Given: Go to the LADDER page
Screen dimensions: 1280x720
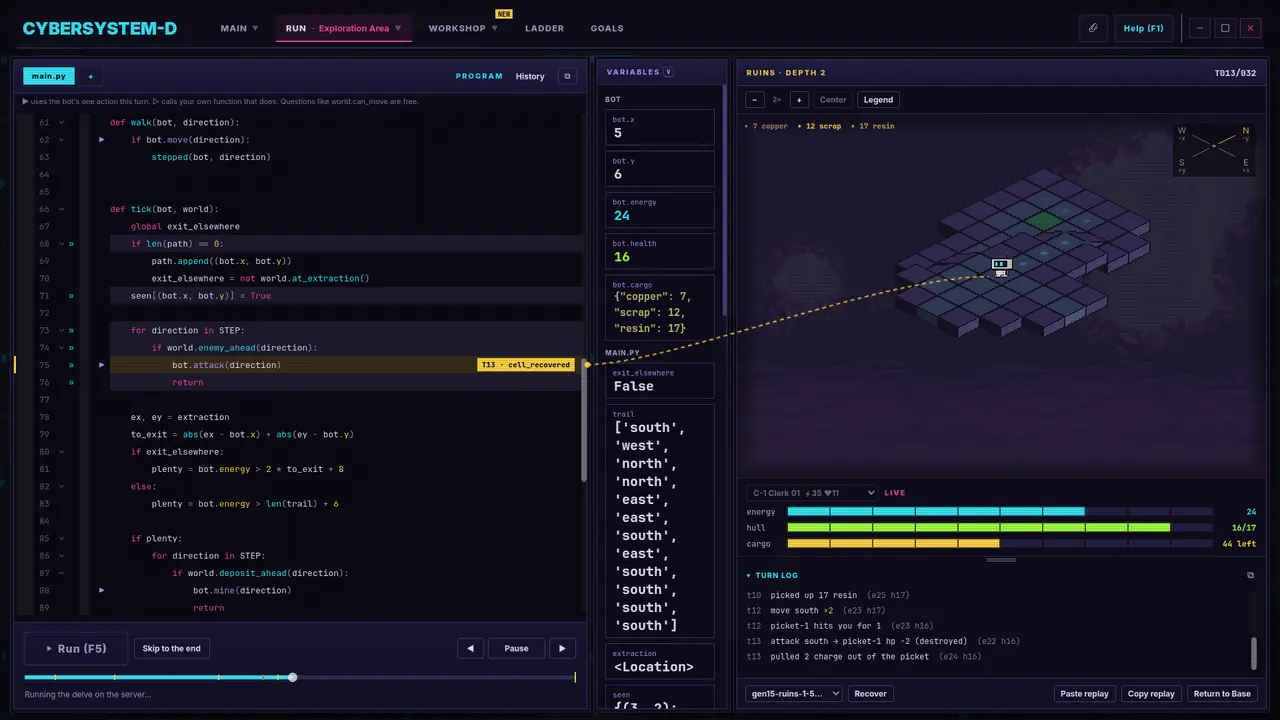Looking at the screenshot, I should click(x=544, y=28).
